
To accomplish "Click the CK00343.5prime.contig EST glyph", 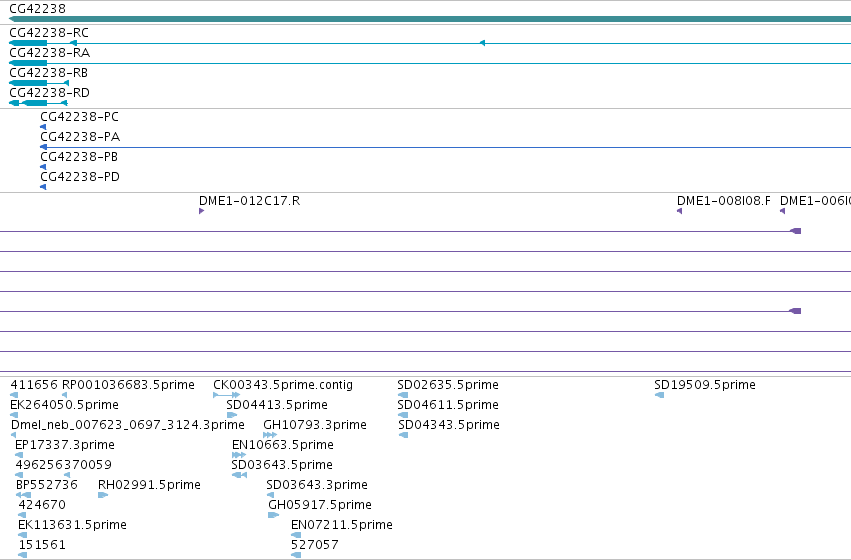I will (226, 395).
